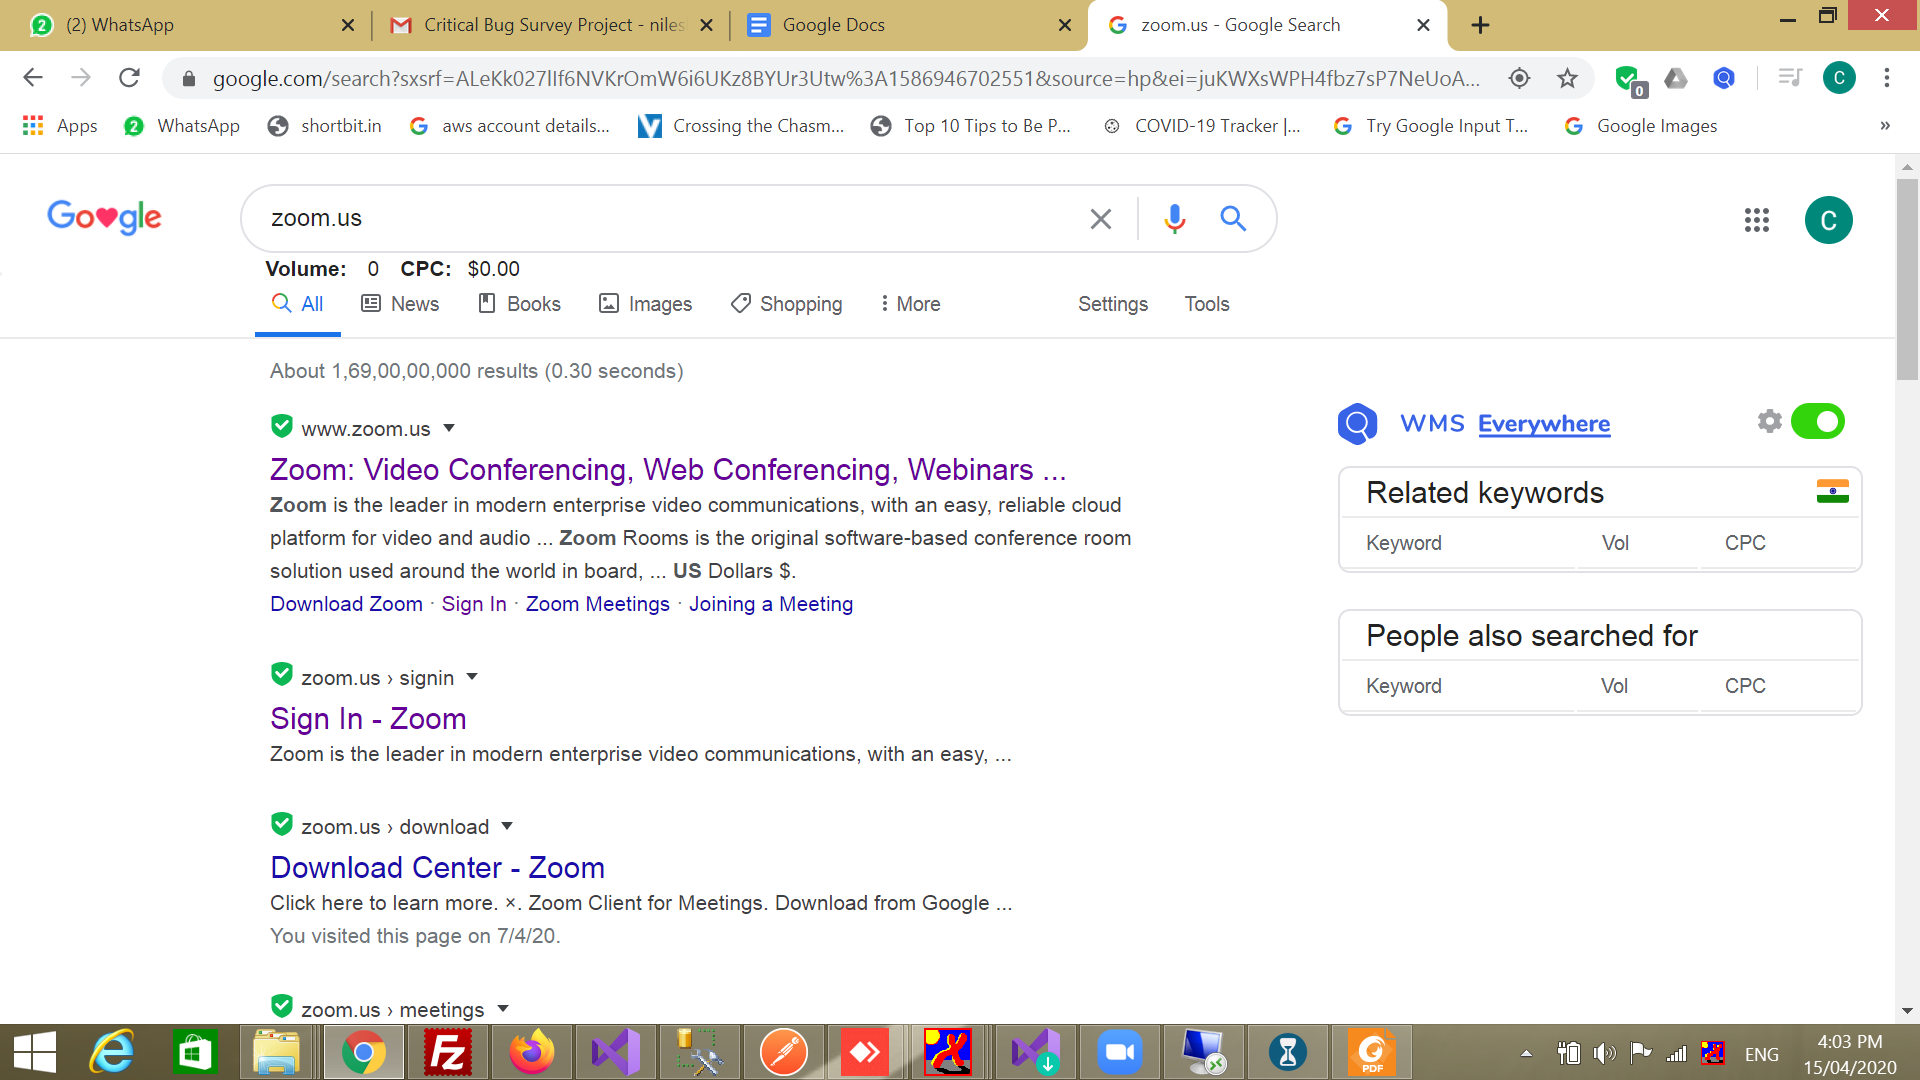The image size is (1920, 1080).
Task: Expand dropdown next to zoom.us › signin
Action: pyautogui.click(x=472, y=677)
